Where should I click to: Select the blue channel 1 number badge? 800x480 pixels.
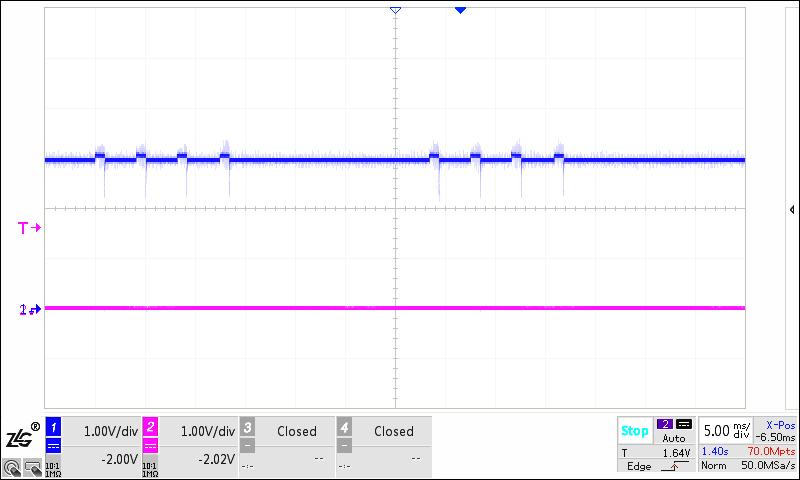coord(53,427)
